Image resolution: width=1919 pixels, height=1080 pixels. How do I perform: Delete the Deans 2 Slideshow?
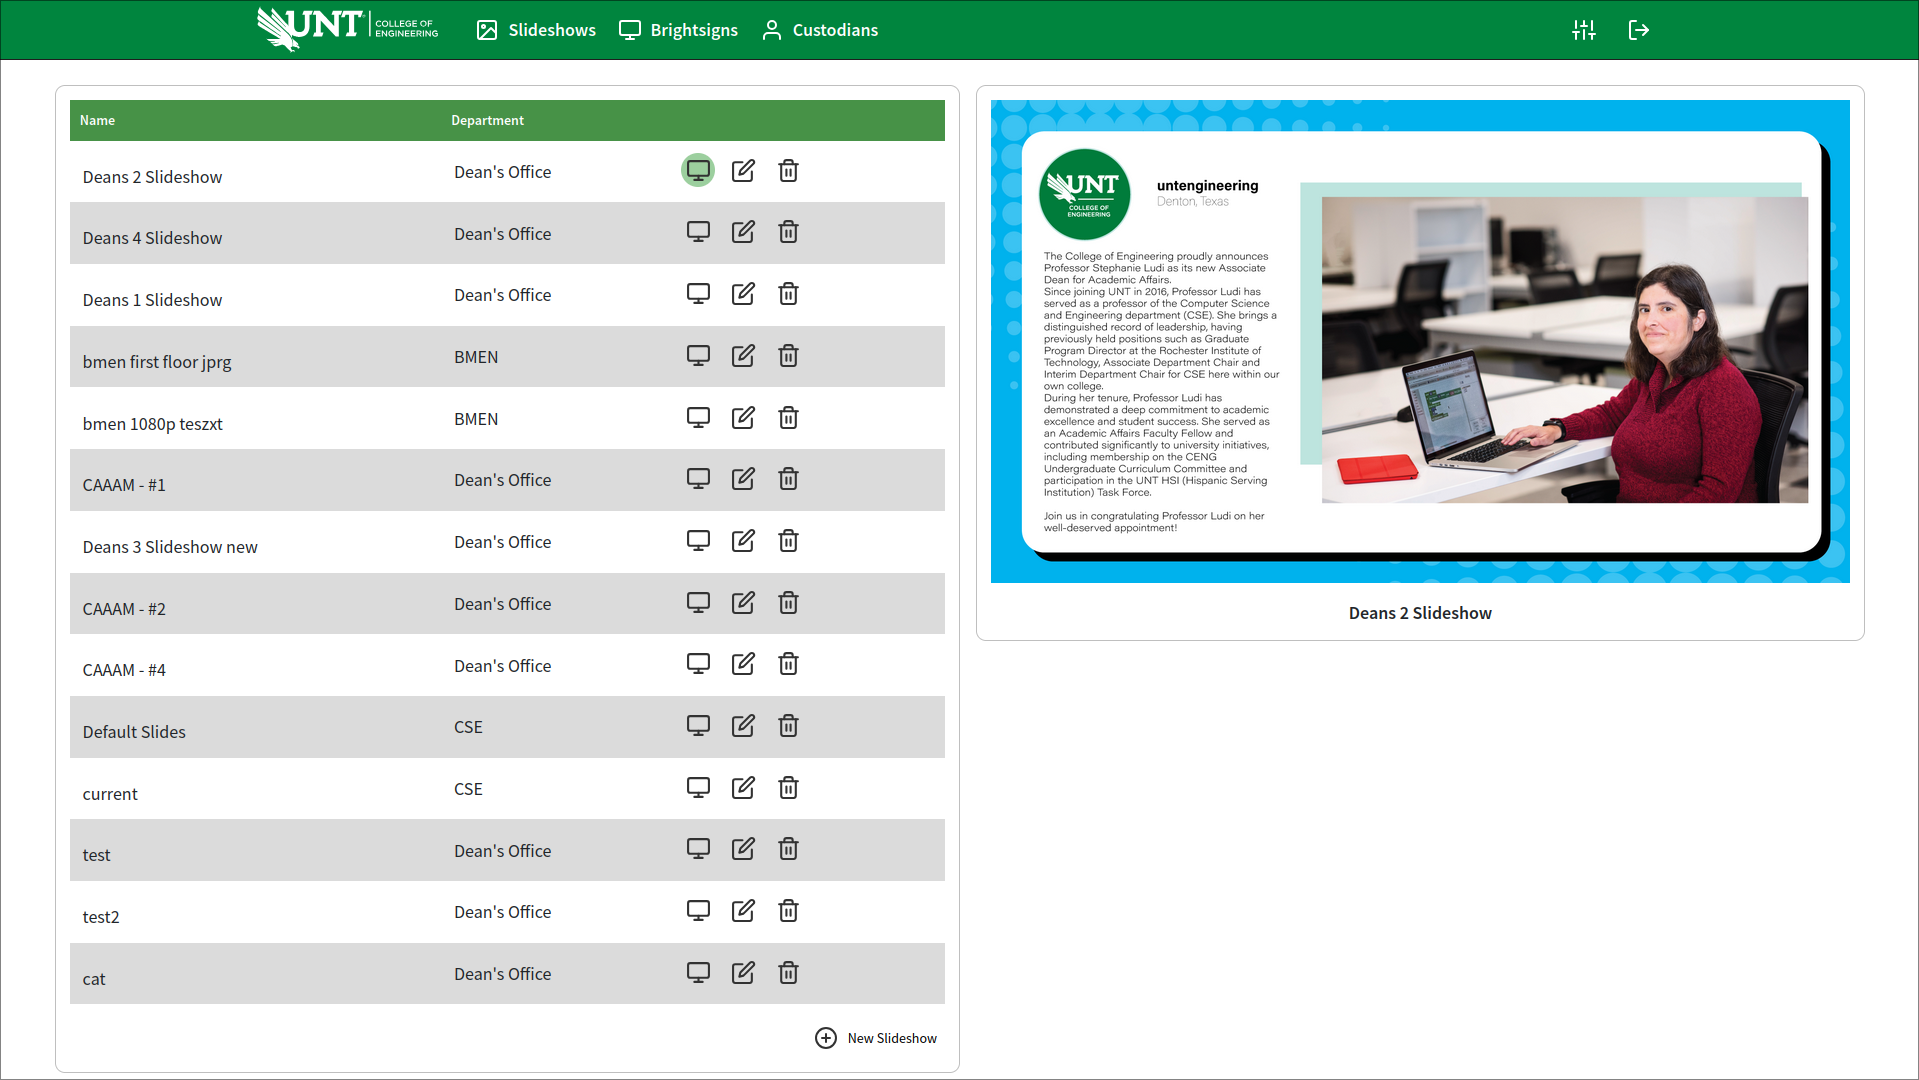[x=788, y=171]
